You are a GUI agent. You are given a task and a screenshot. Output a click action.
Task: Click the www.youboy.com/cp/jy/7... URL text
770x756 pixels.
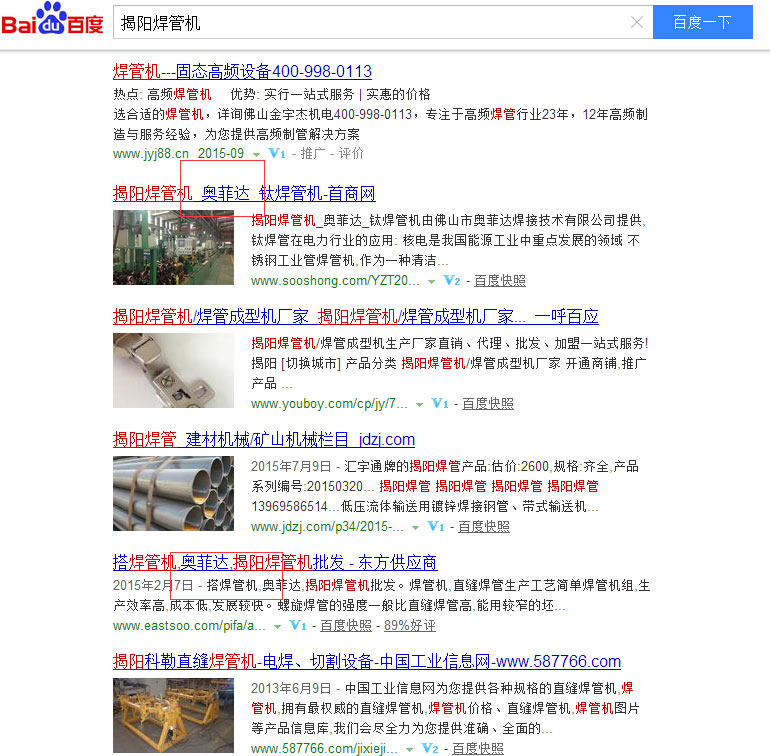pos(329,403)
